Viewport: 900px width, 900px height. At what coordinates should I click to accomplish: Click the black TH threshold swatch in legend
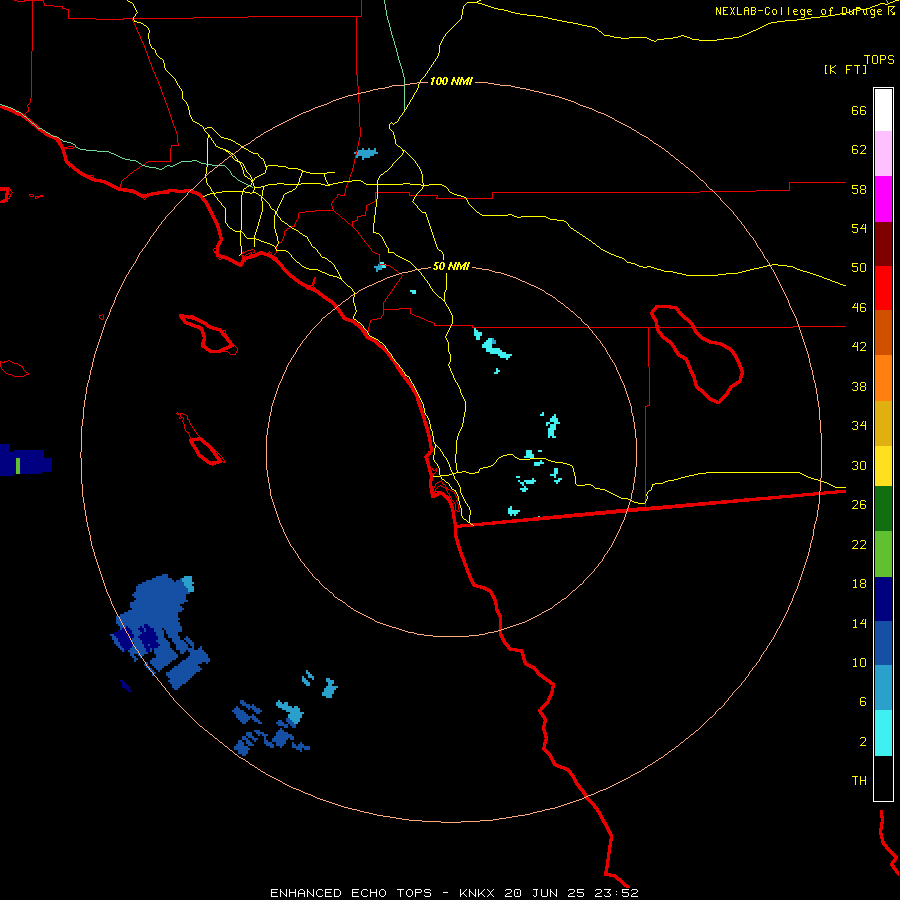coord(883,778)
